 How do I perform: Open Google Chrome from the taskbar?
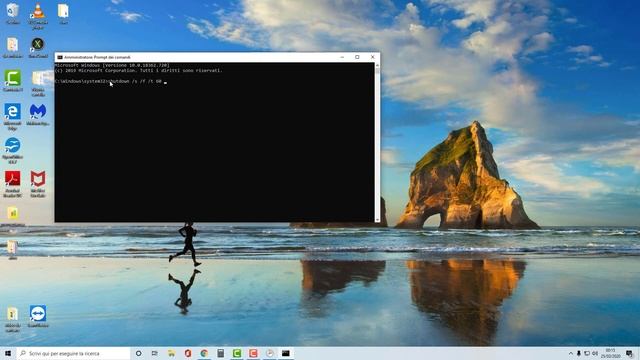204,353
